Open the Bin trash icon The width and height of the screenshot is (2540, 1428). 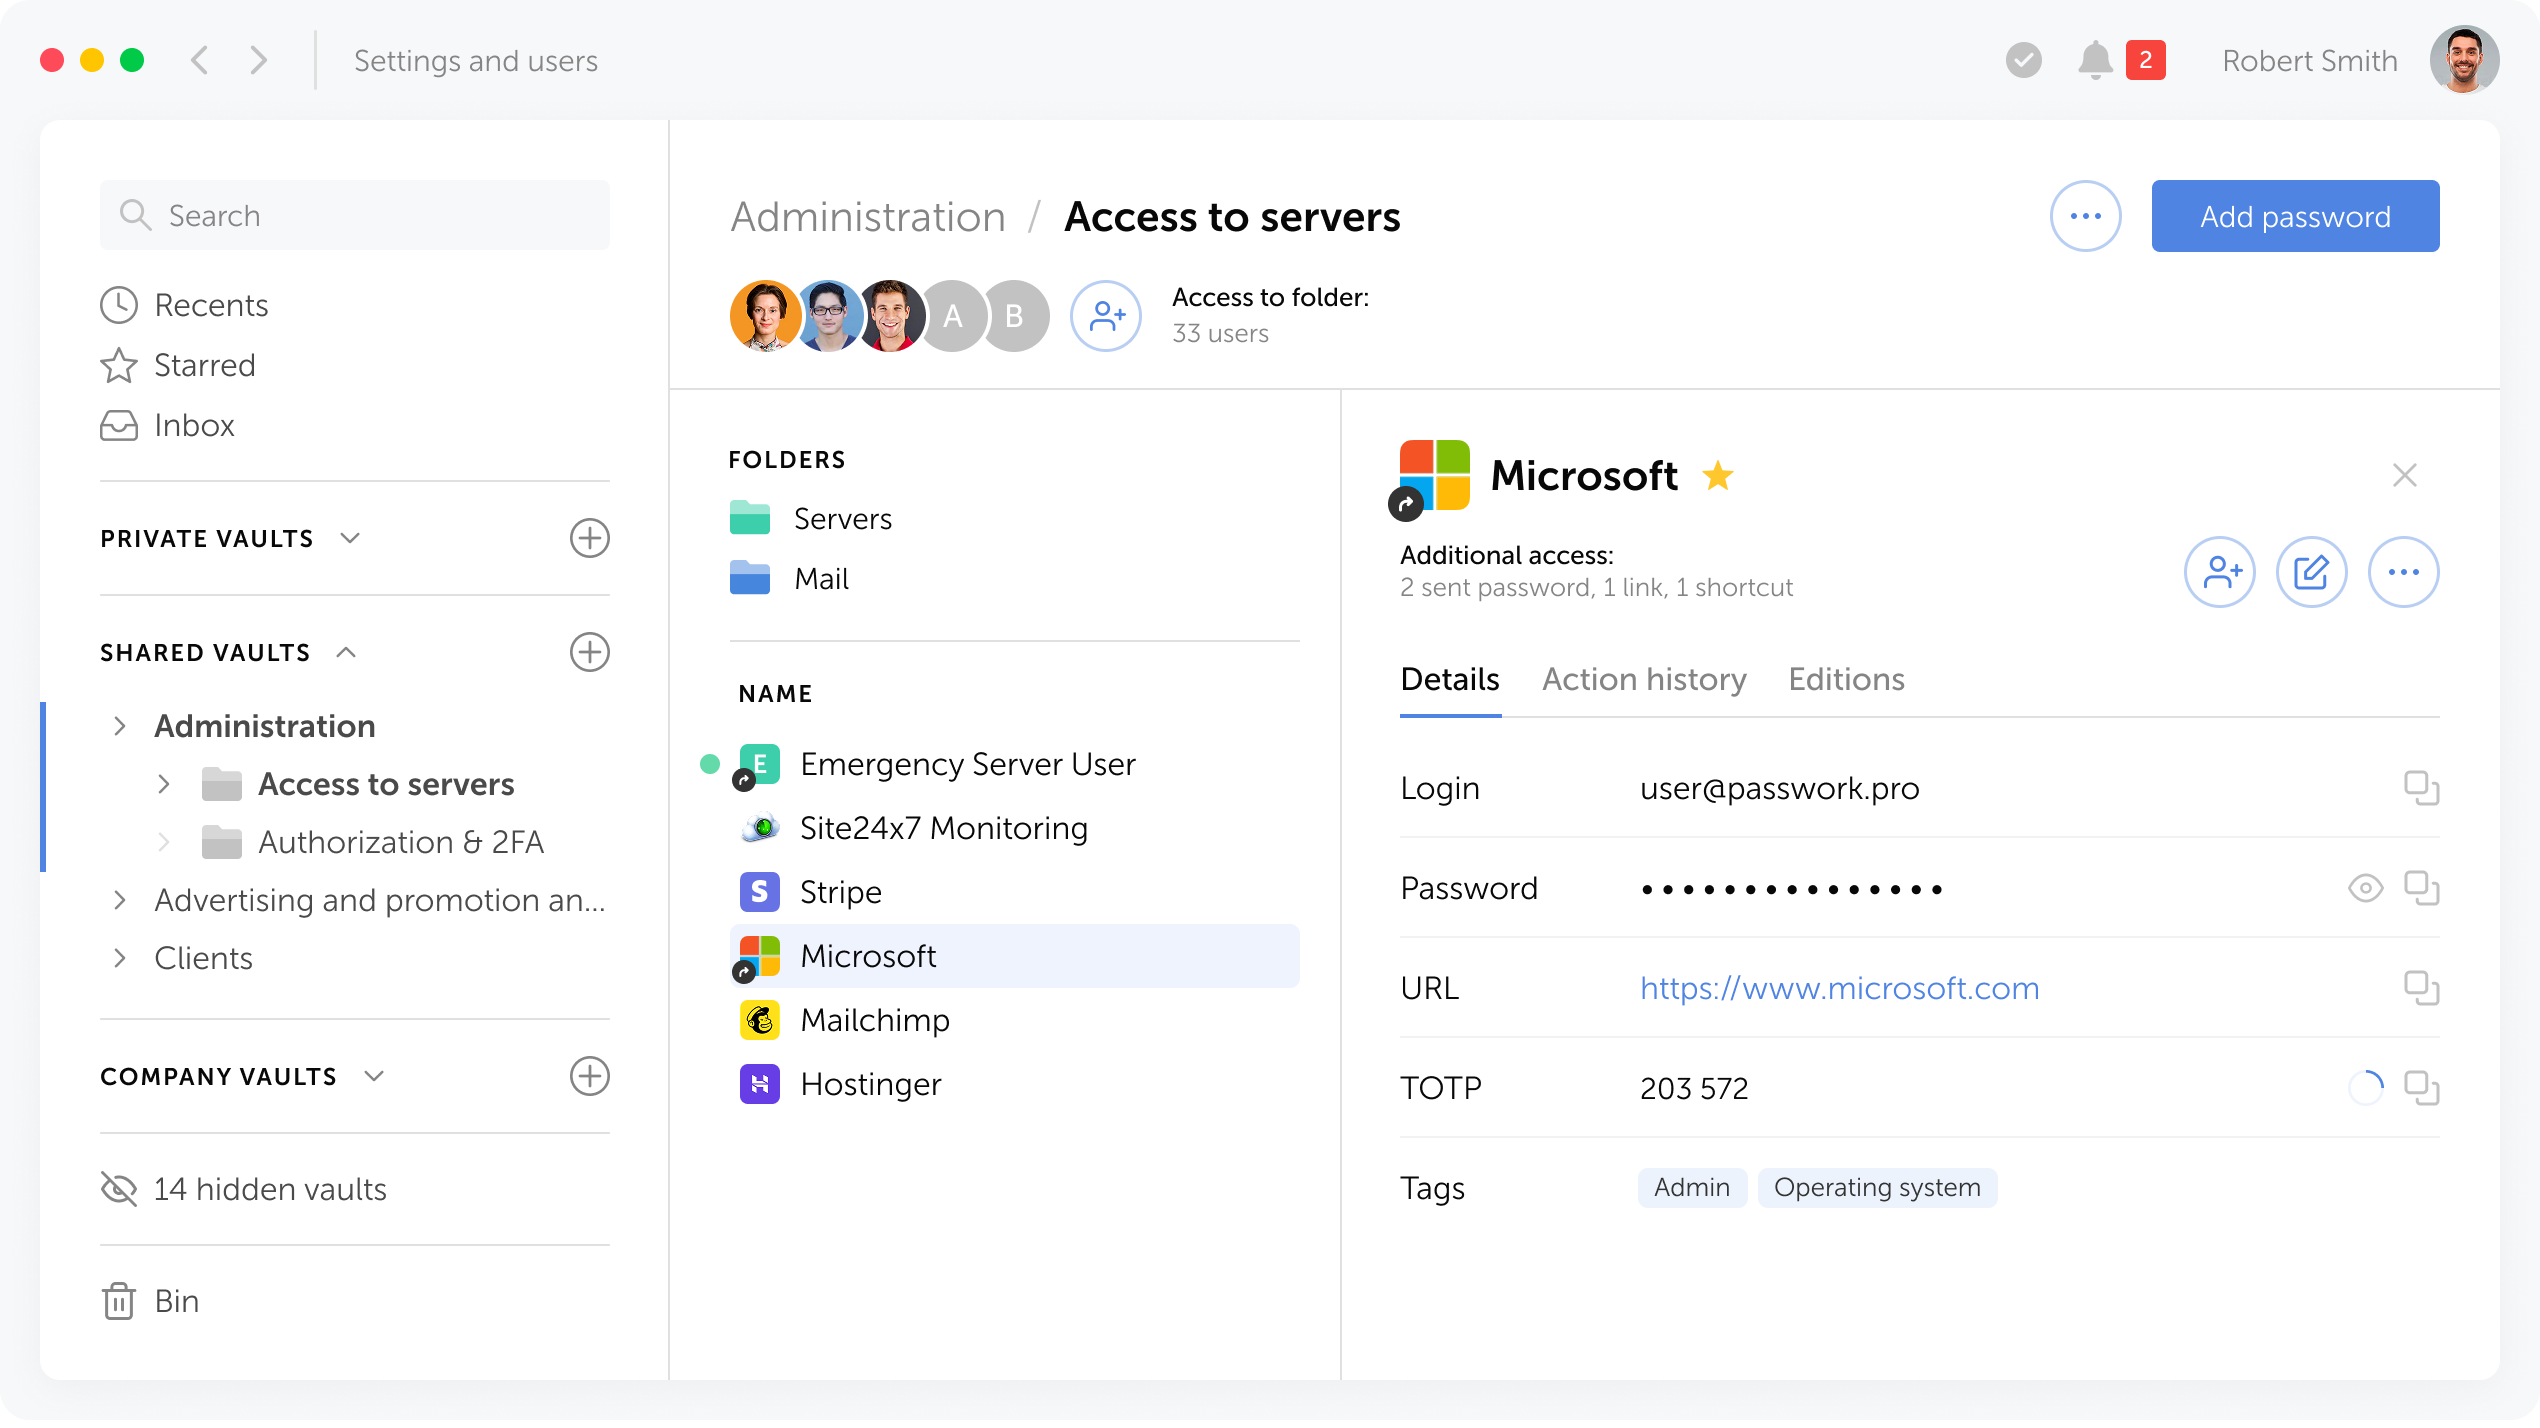click(x=119, y=1301)
